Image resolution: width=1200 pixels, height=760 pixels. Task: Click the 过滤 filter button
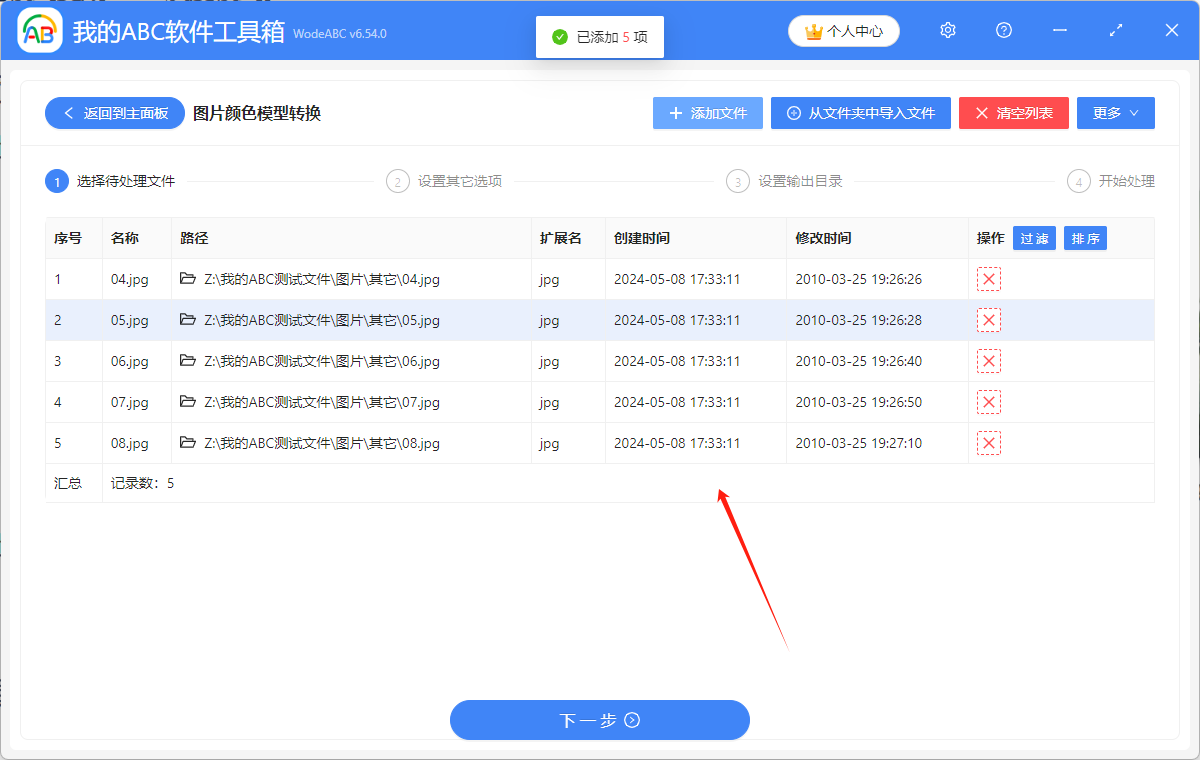1034,238
